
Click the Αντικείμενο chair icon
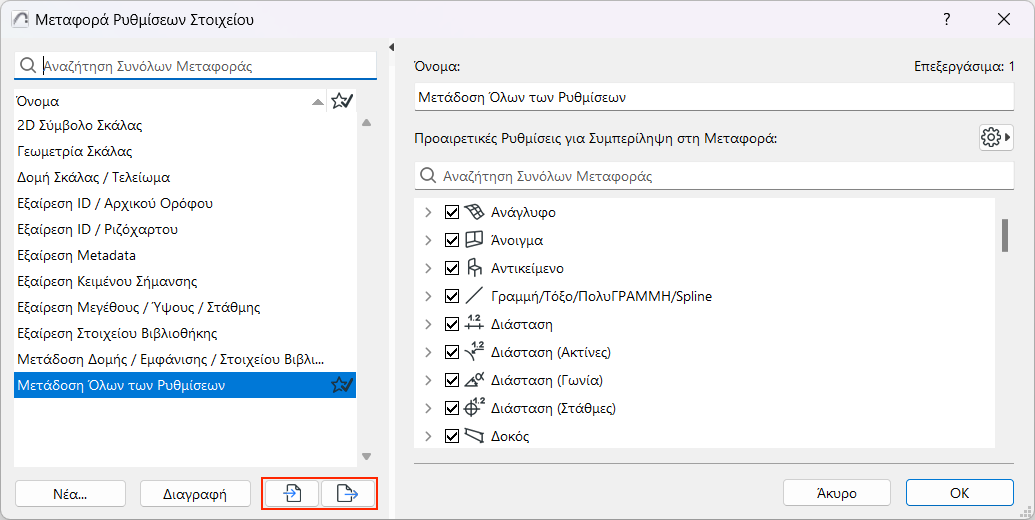(475, 268)
